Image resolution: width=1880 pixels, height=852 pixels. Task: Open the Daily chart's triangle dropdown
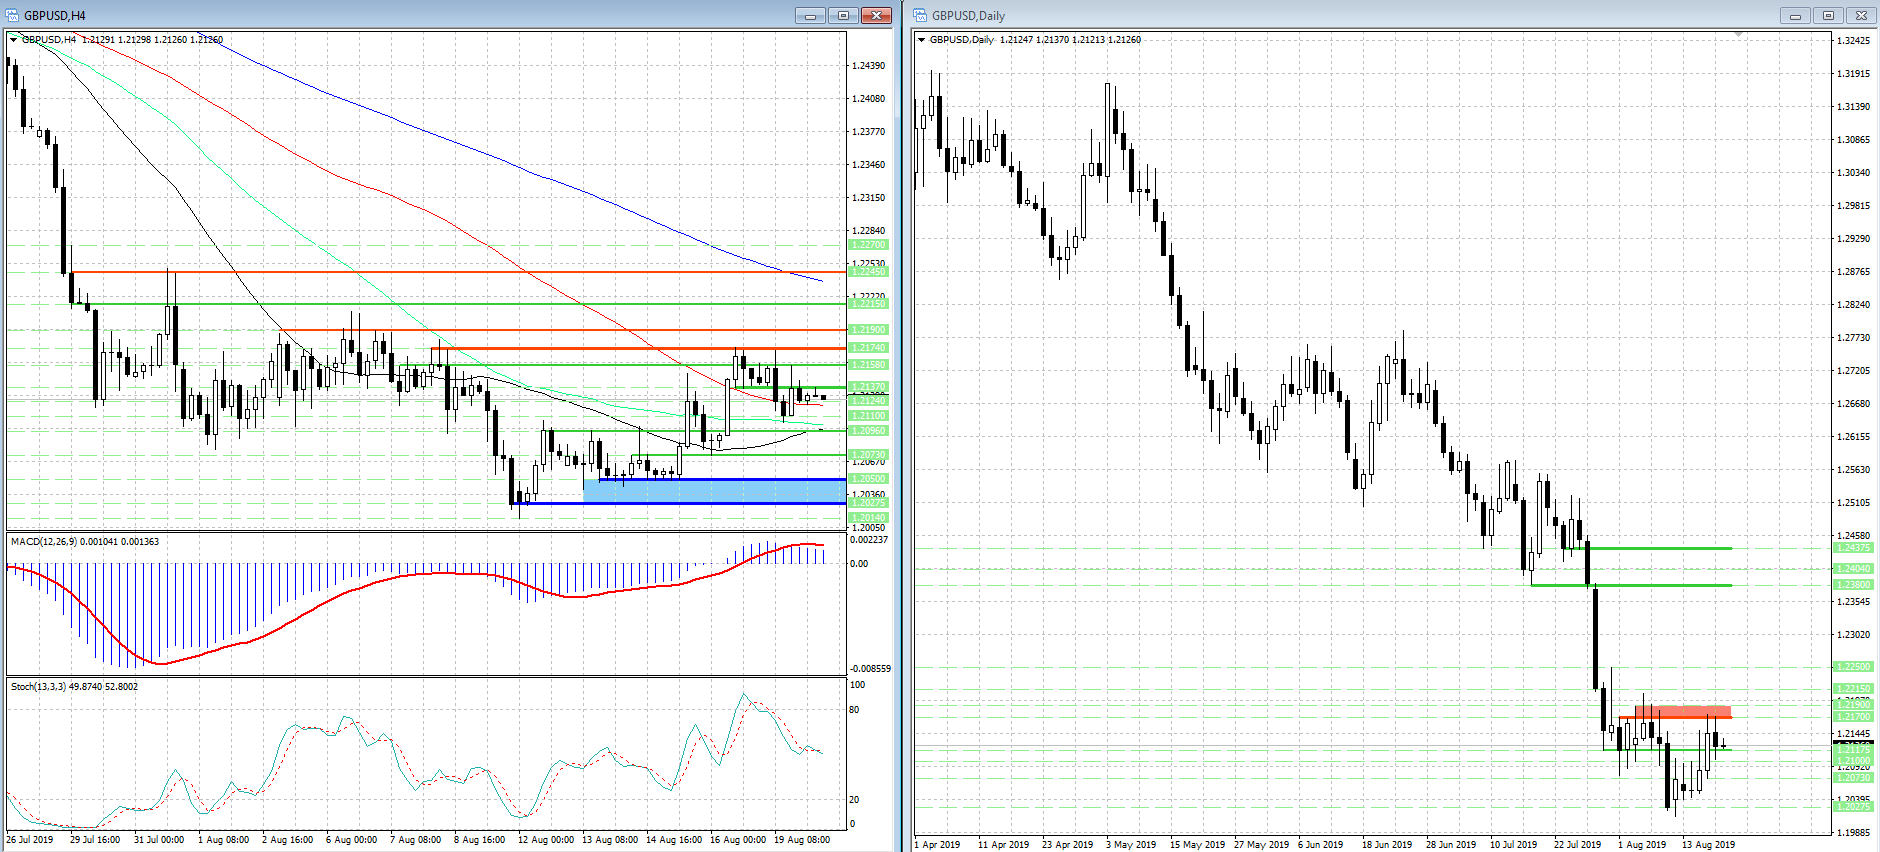pyautogui.click(x=921, y=40)
